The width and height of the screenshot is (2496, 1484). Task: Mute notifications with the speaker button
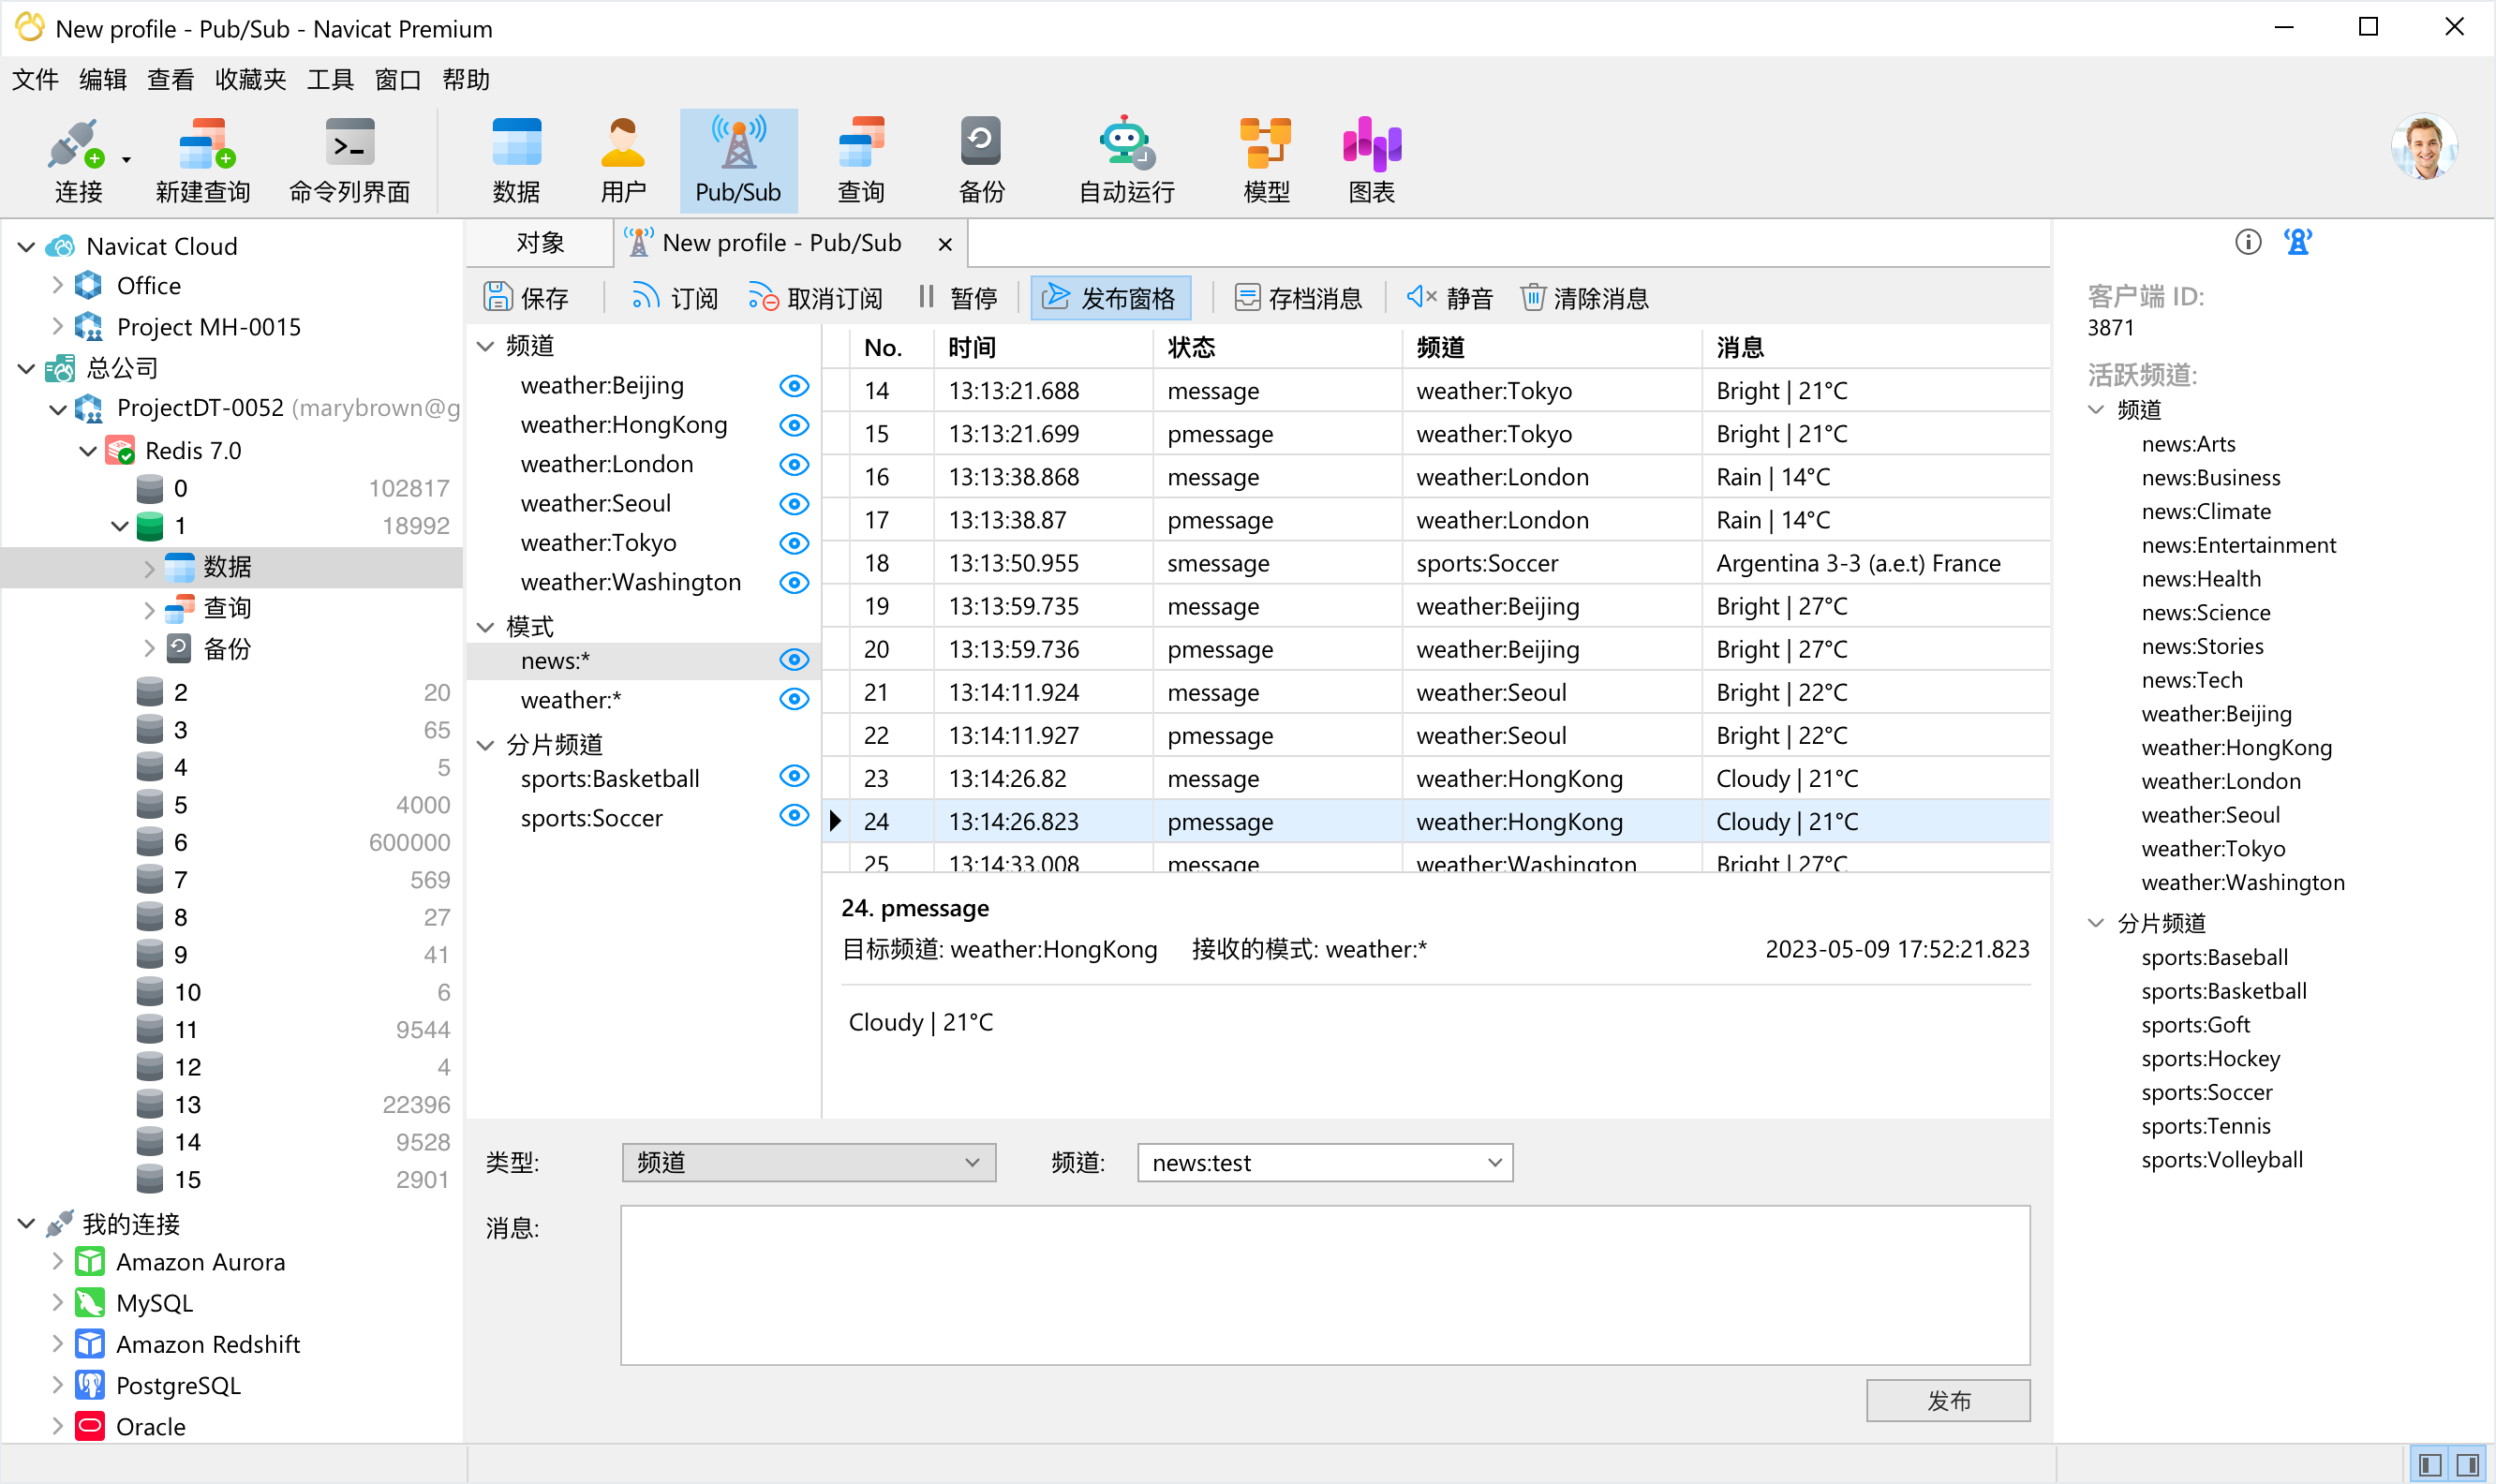[1450, 298]
